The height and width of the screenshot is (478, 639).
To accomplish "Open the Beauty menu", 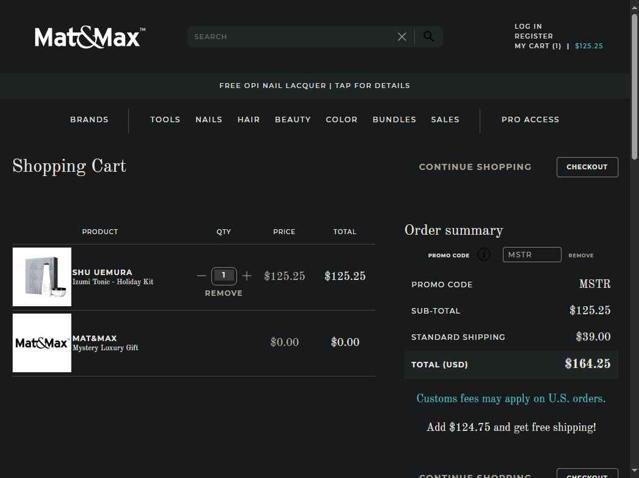I will pos(293,119).
